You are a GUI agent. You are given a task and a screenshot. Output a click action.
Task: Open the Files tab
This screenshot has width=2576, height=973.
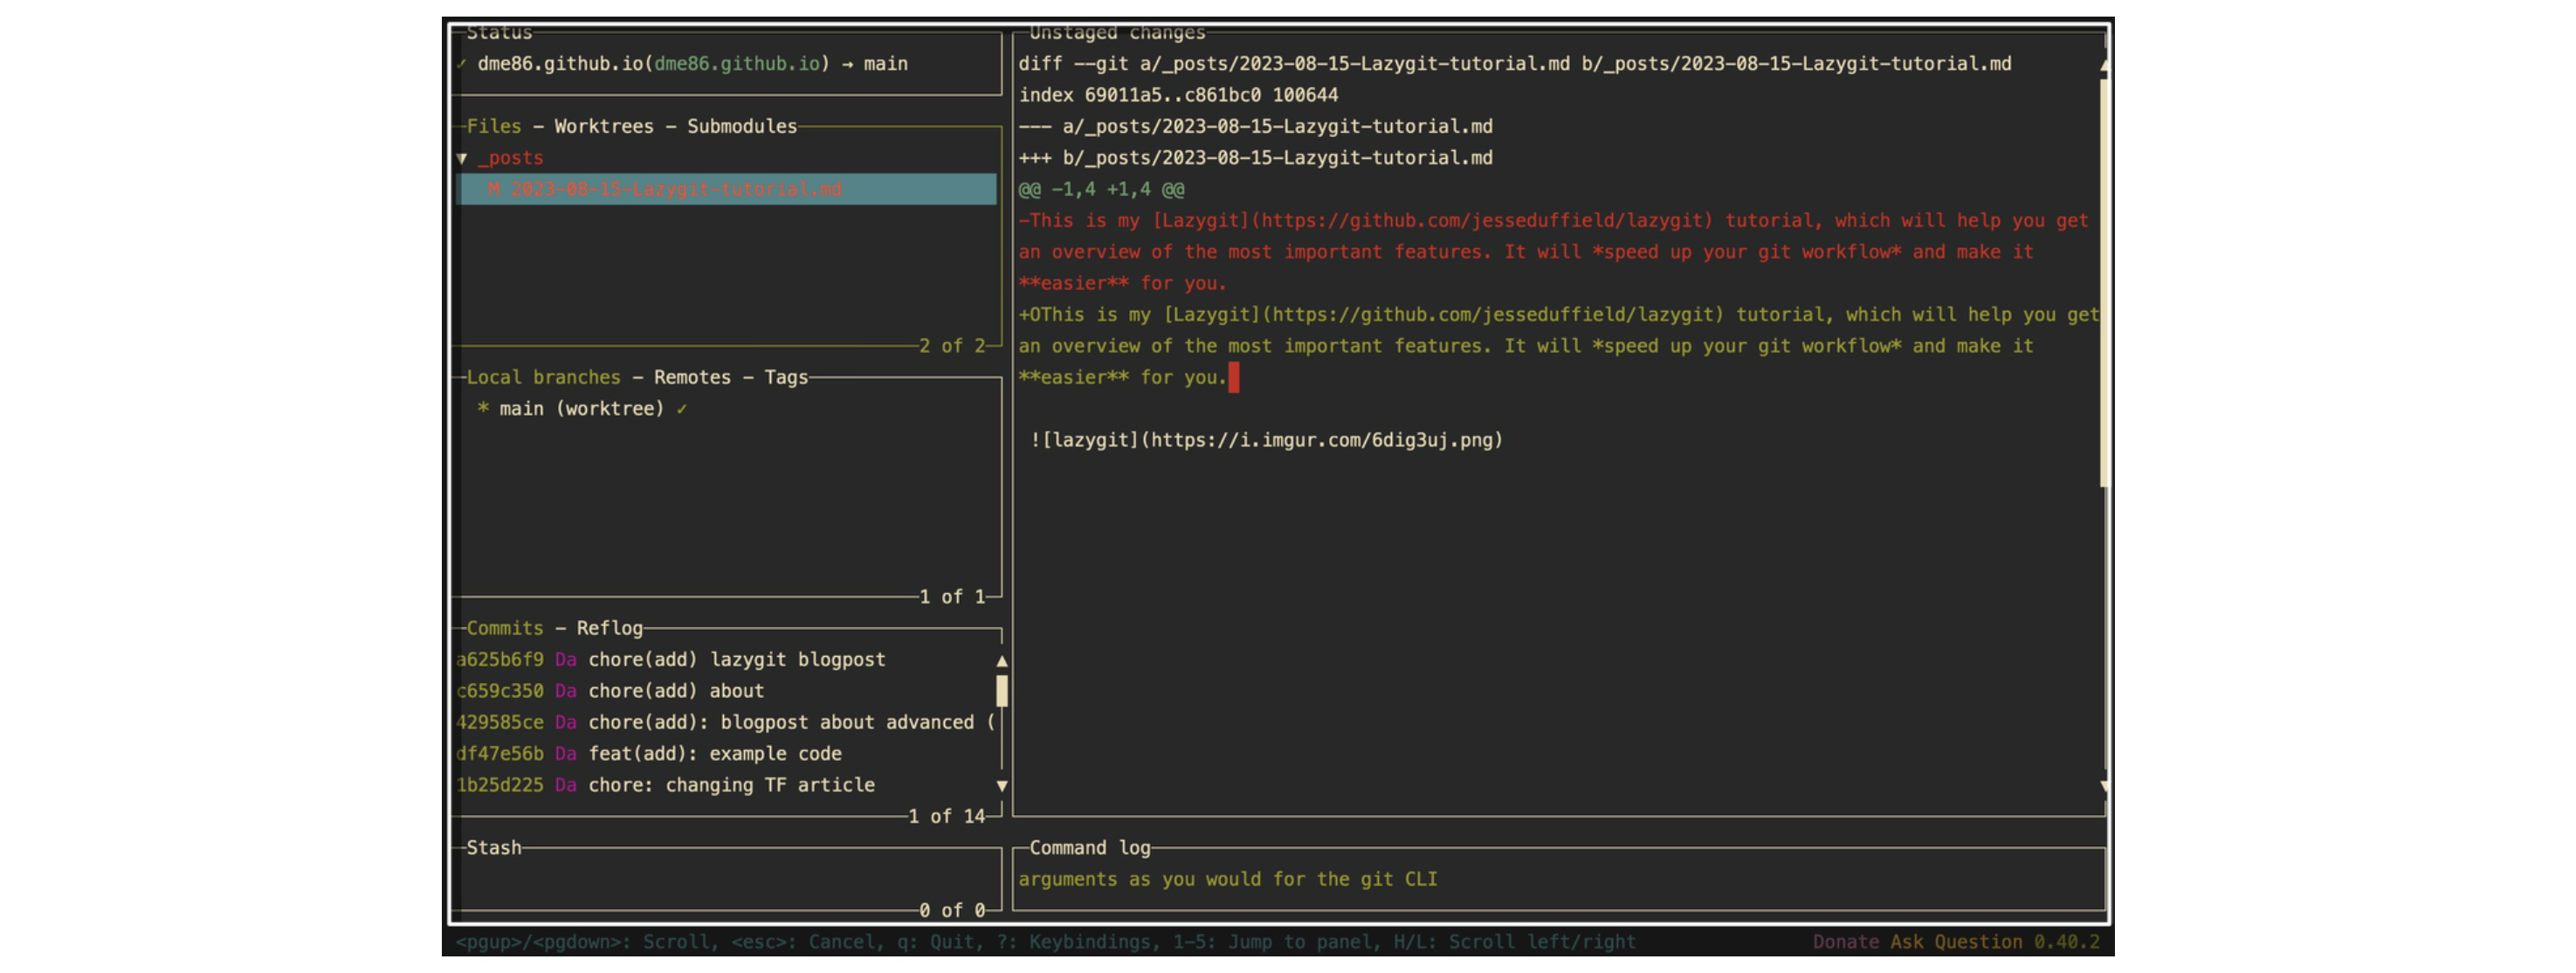(x=494, y=126)
